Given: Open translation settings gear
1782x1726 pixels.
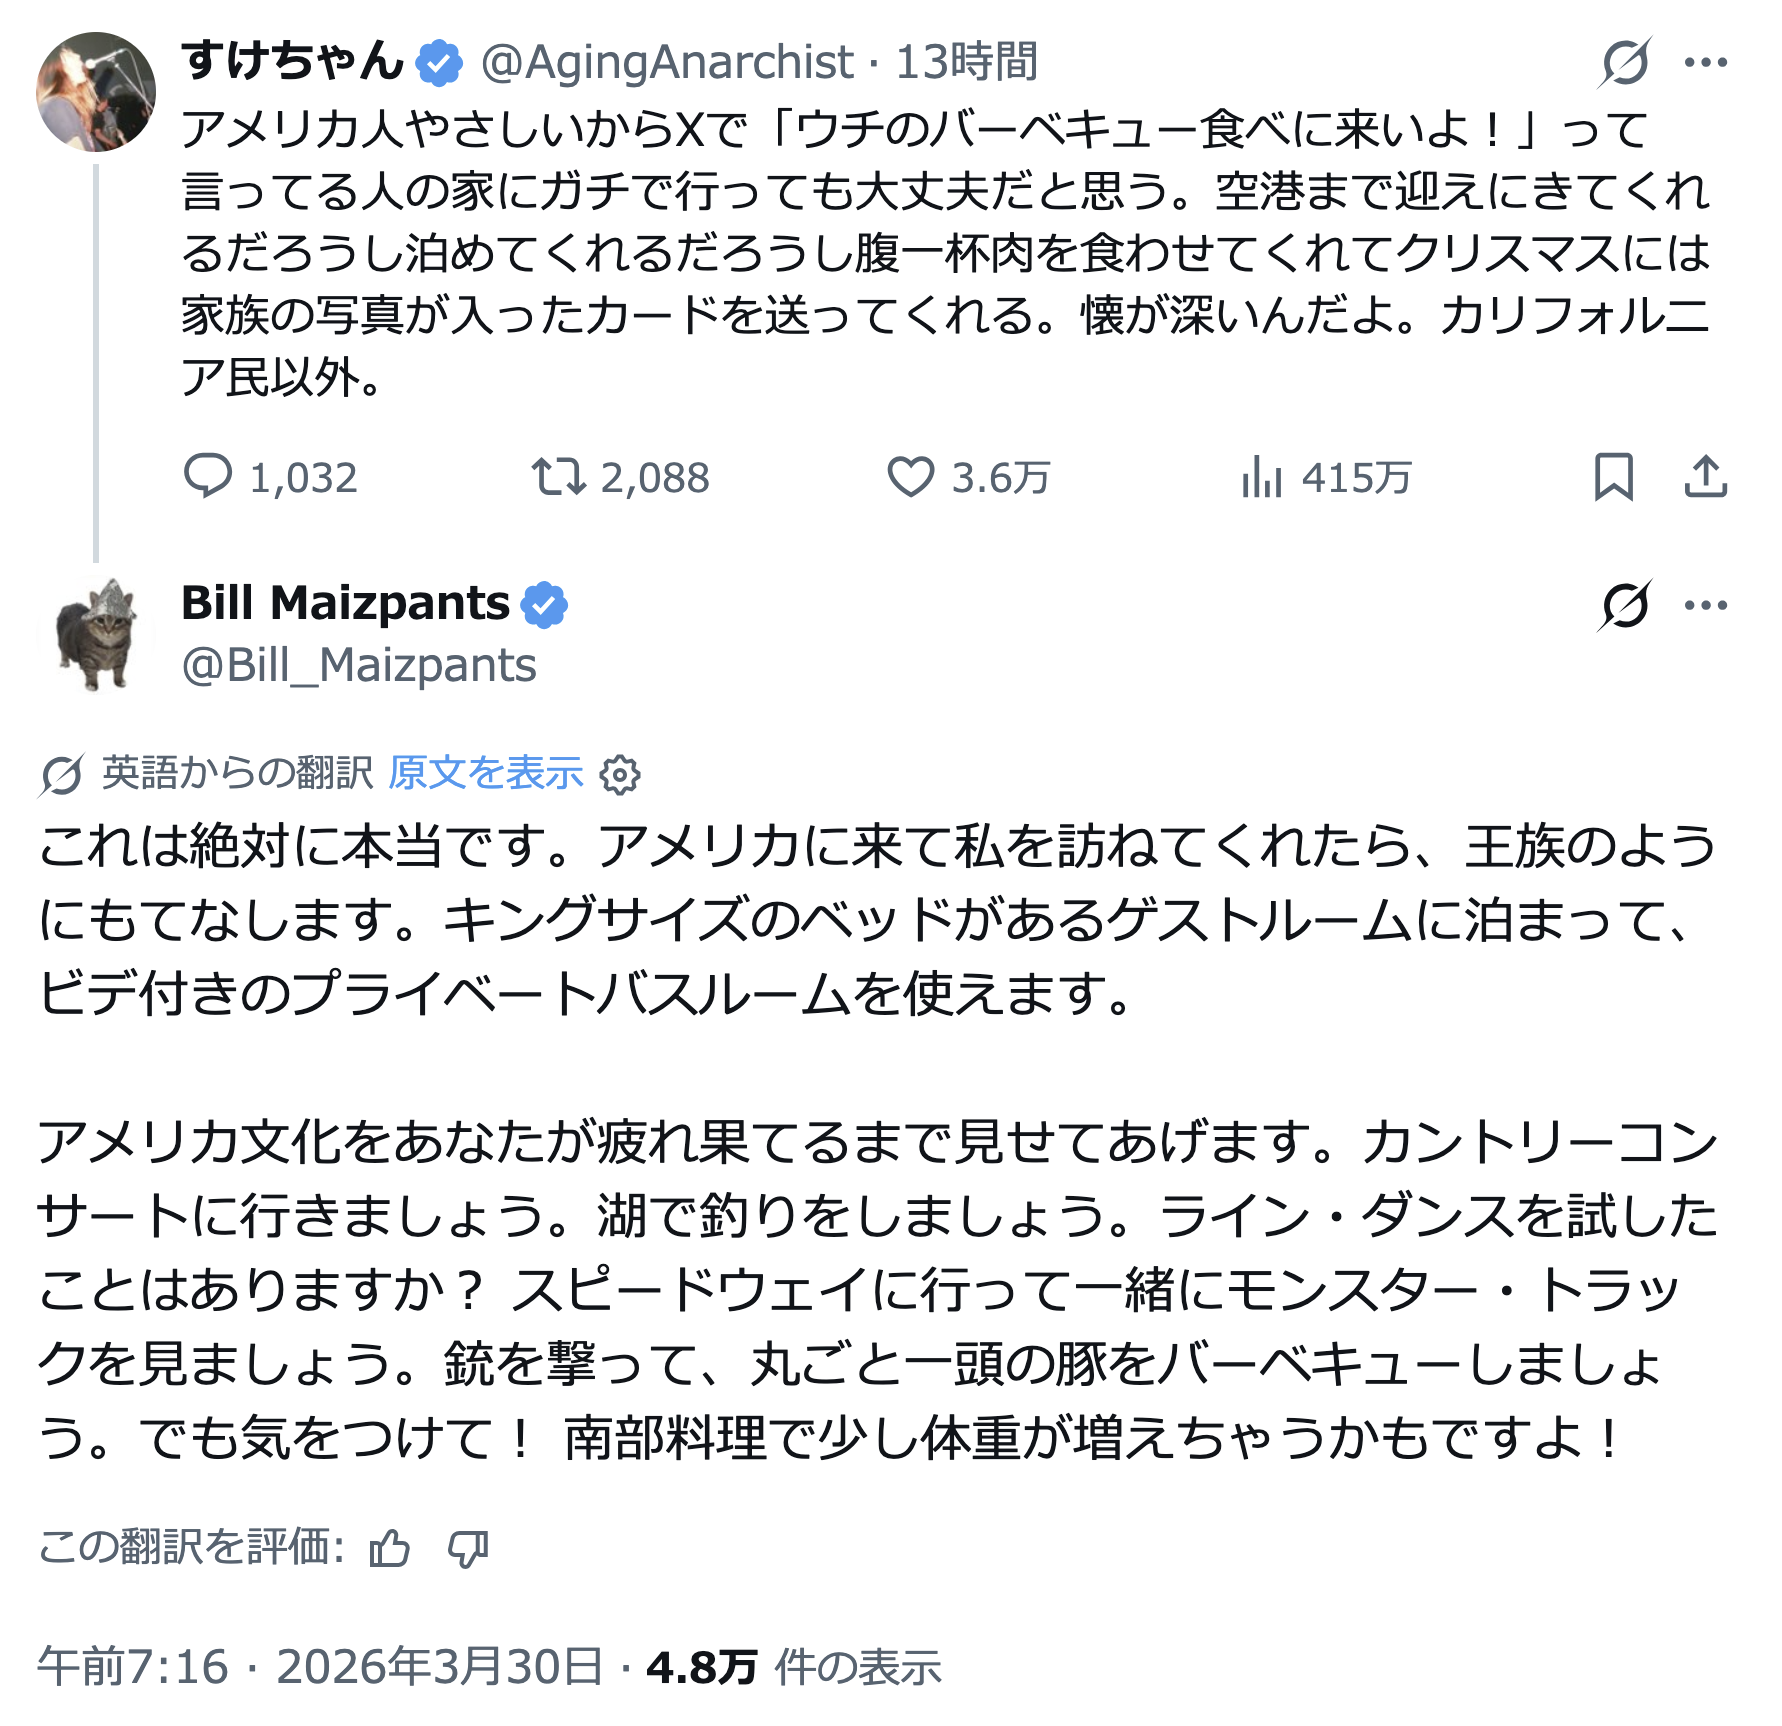Looking at the screenshot, I should (620, 774).
